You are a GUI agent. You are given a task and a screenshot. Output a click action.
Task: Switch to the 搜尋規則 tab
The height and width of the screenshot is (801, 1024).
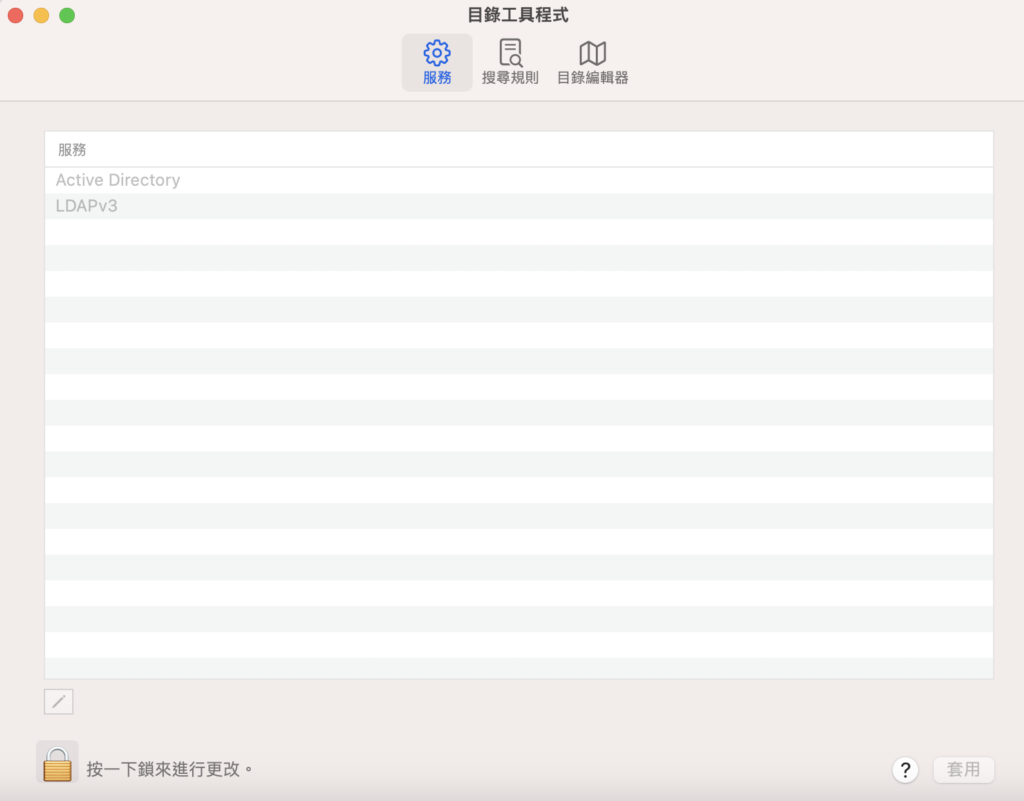(510, 60)
